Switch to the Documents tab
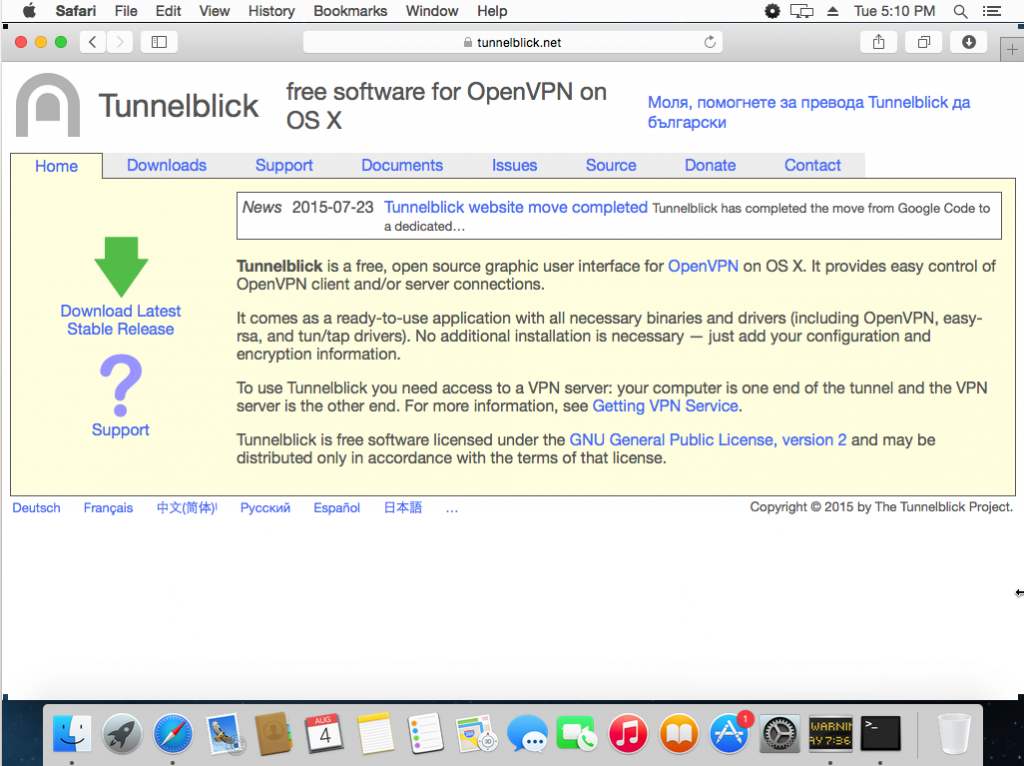This screenshot has height=766, width=1024. 402,165
